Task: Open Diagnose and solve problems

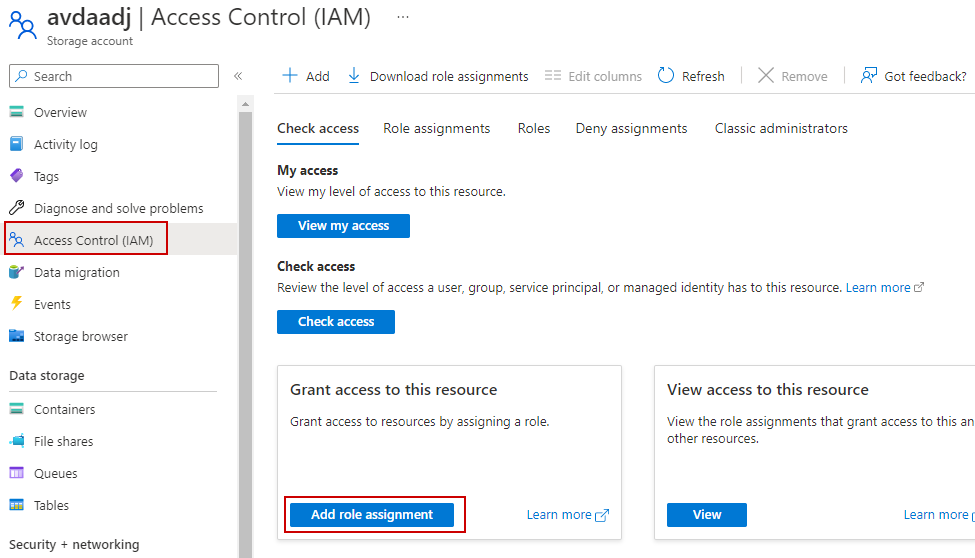Action: click(x=118, y=209)
